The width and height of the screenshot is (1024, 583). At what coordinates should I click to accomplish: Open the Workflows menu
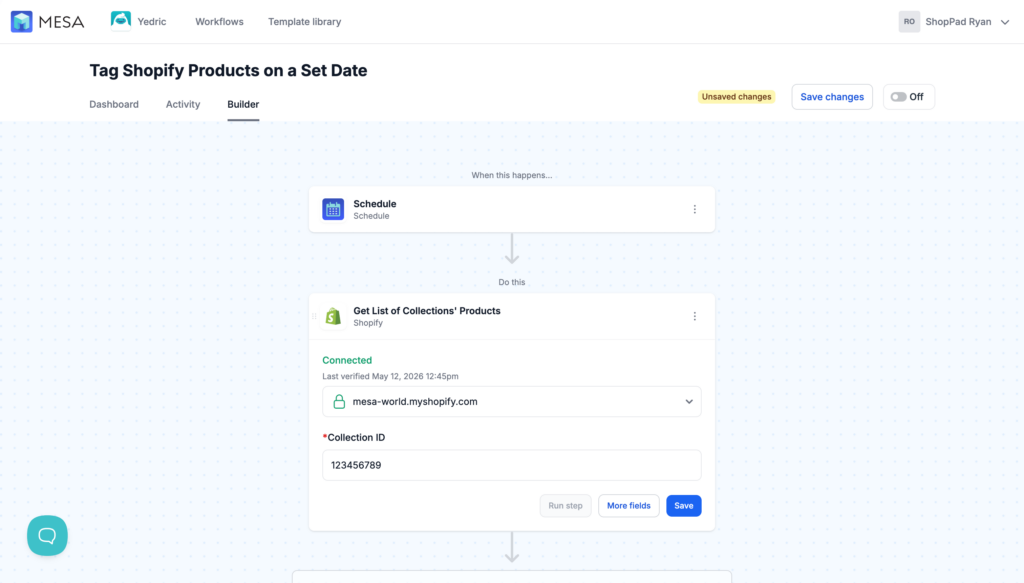click(x=219, y=22)
